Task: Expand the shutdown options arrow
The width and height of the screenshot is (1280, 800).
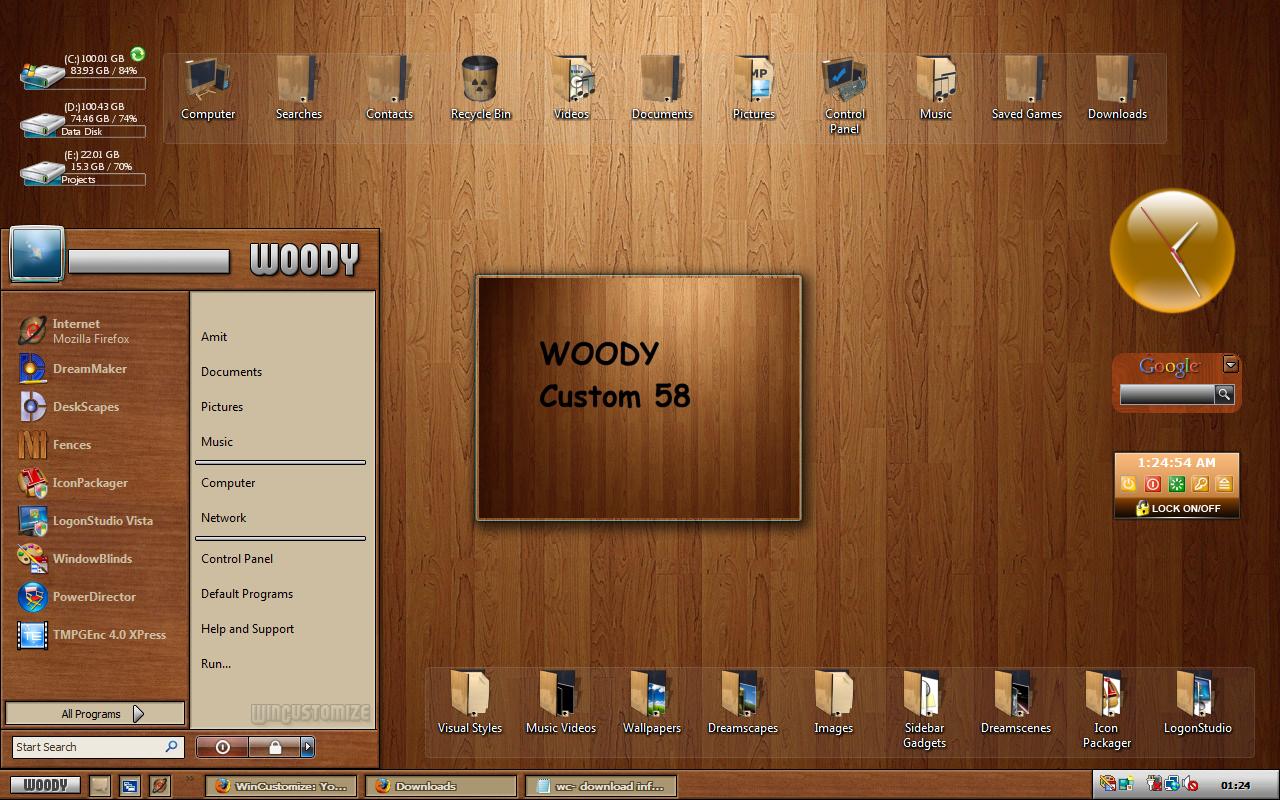Action: (x=308, y=747)
